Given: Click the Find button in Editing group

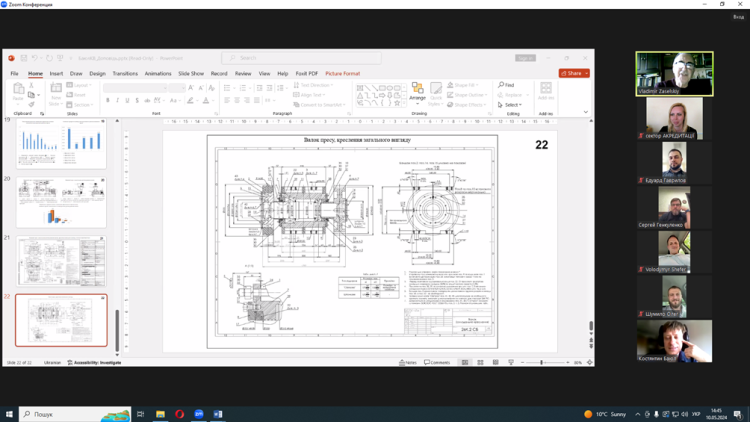Looking at the screenshot, I should (x=507, y=85).
